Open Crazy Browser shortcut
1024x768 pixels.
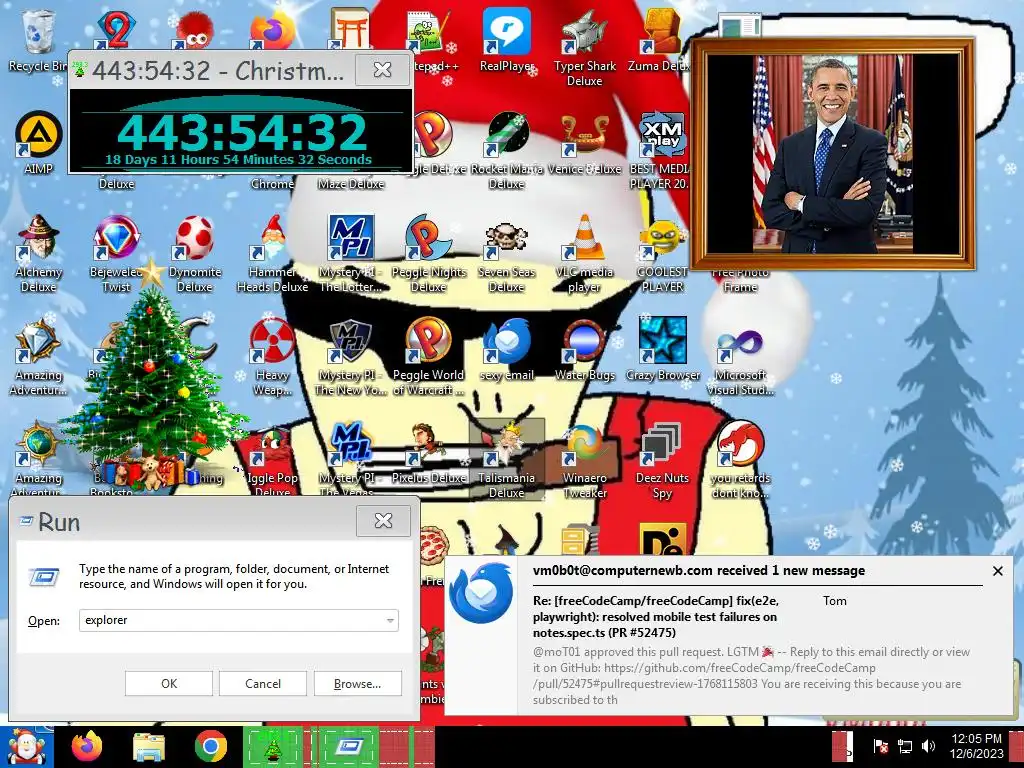click(x=662, y=349)
